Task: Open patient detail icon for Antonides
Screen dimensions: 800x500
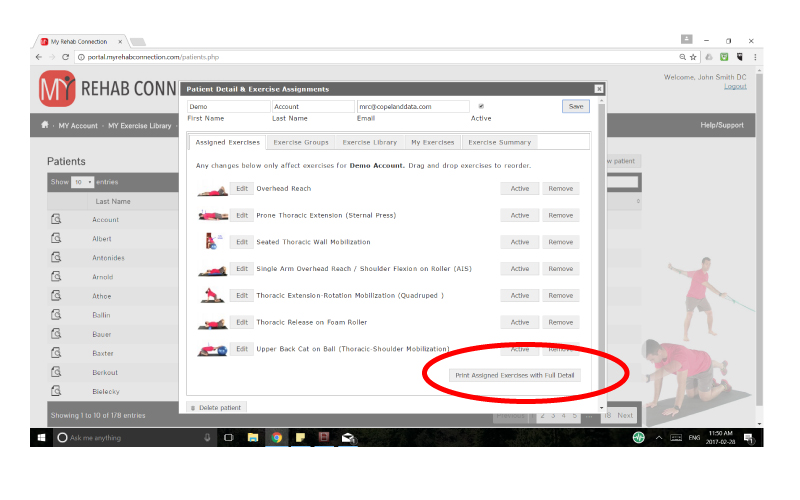Action: (56, 258)
